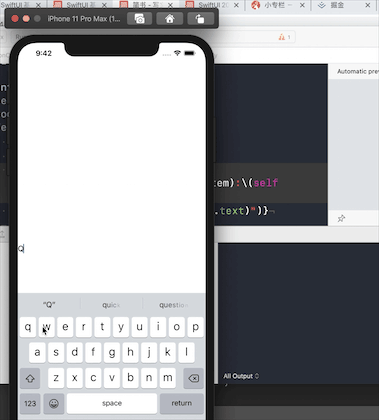Tap the z key
379x420 pixels.
tap(56, 378)
